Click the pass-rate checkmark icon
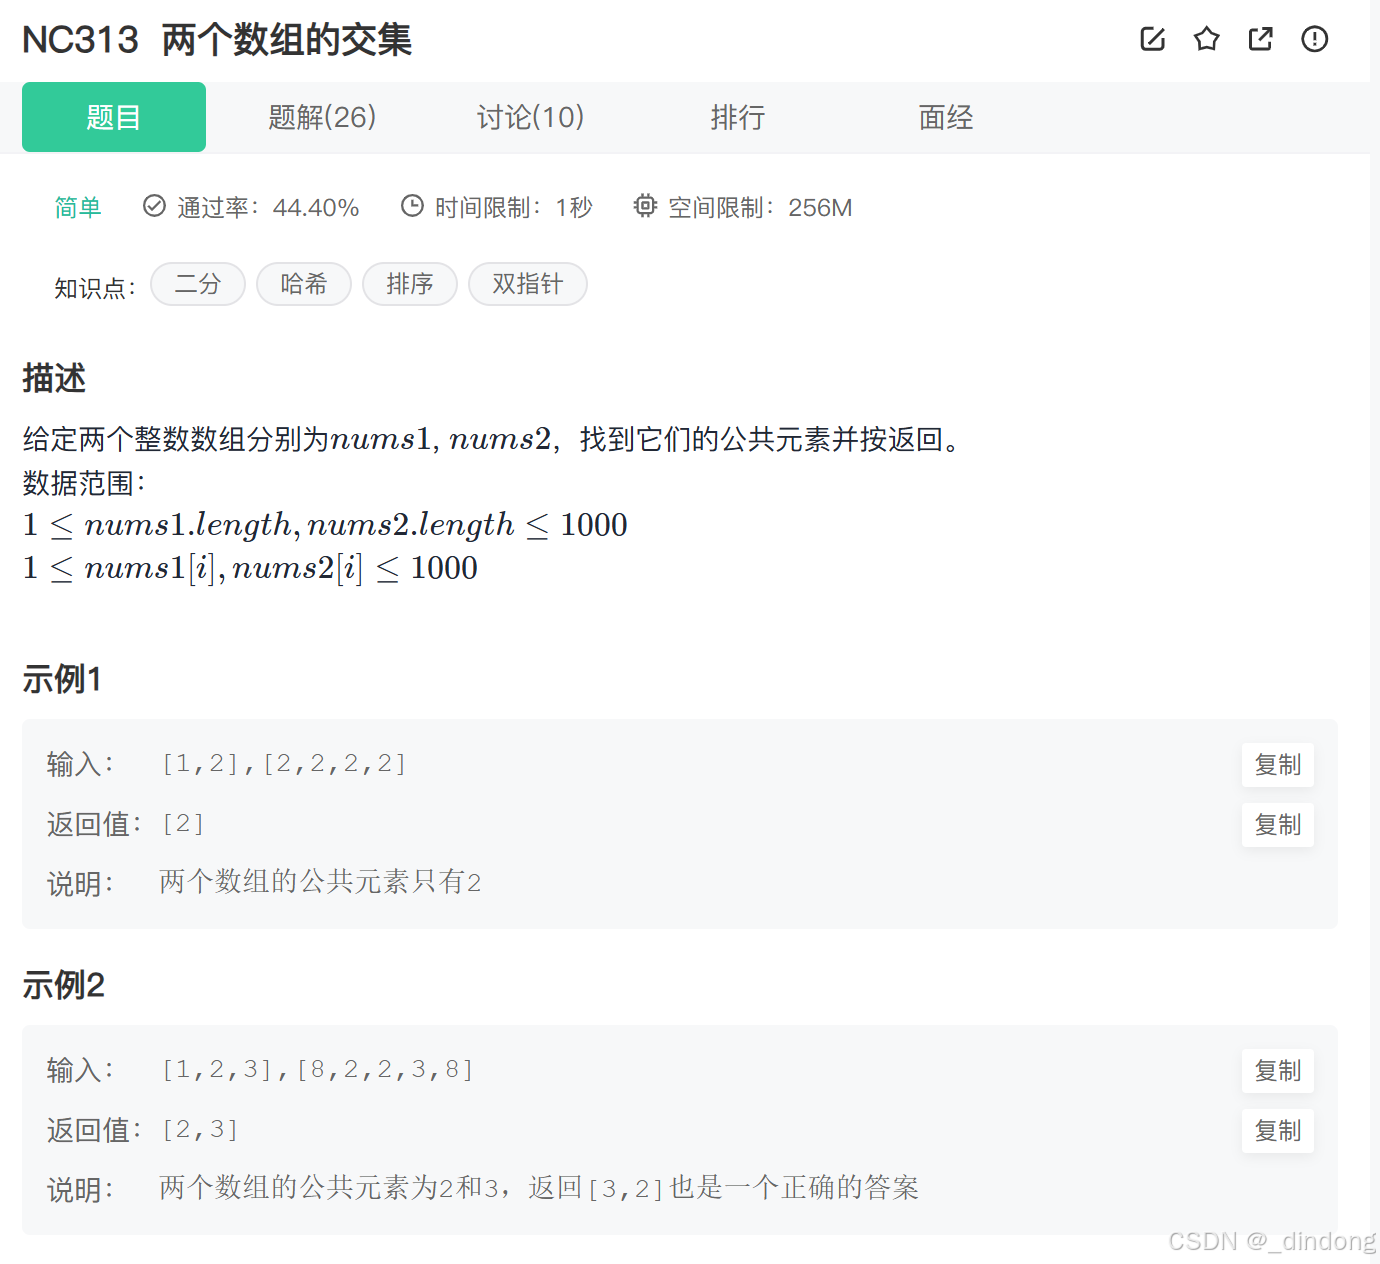The image size is (1380, 1264). pyautogui.click(x=153, y=205)
